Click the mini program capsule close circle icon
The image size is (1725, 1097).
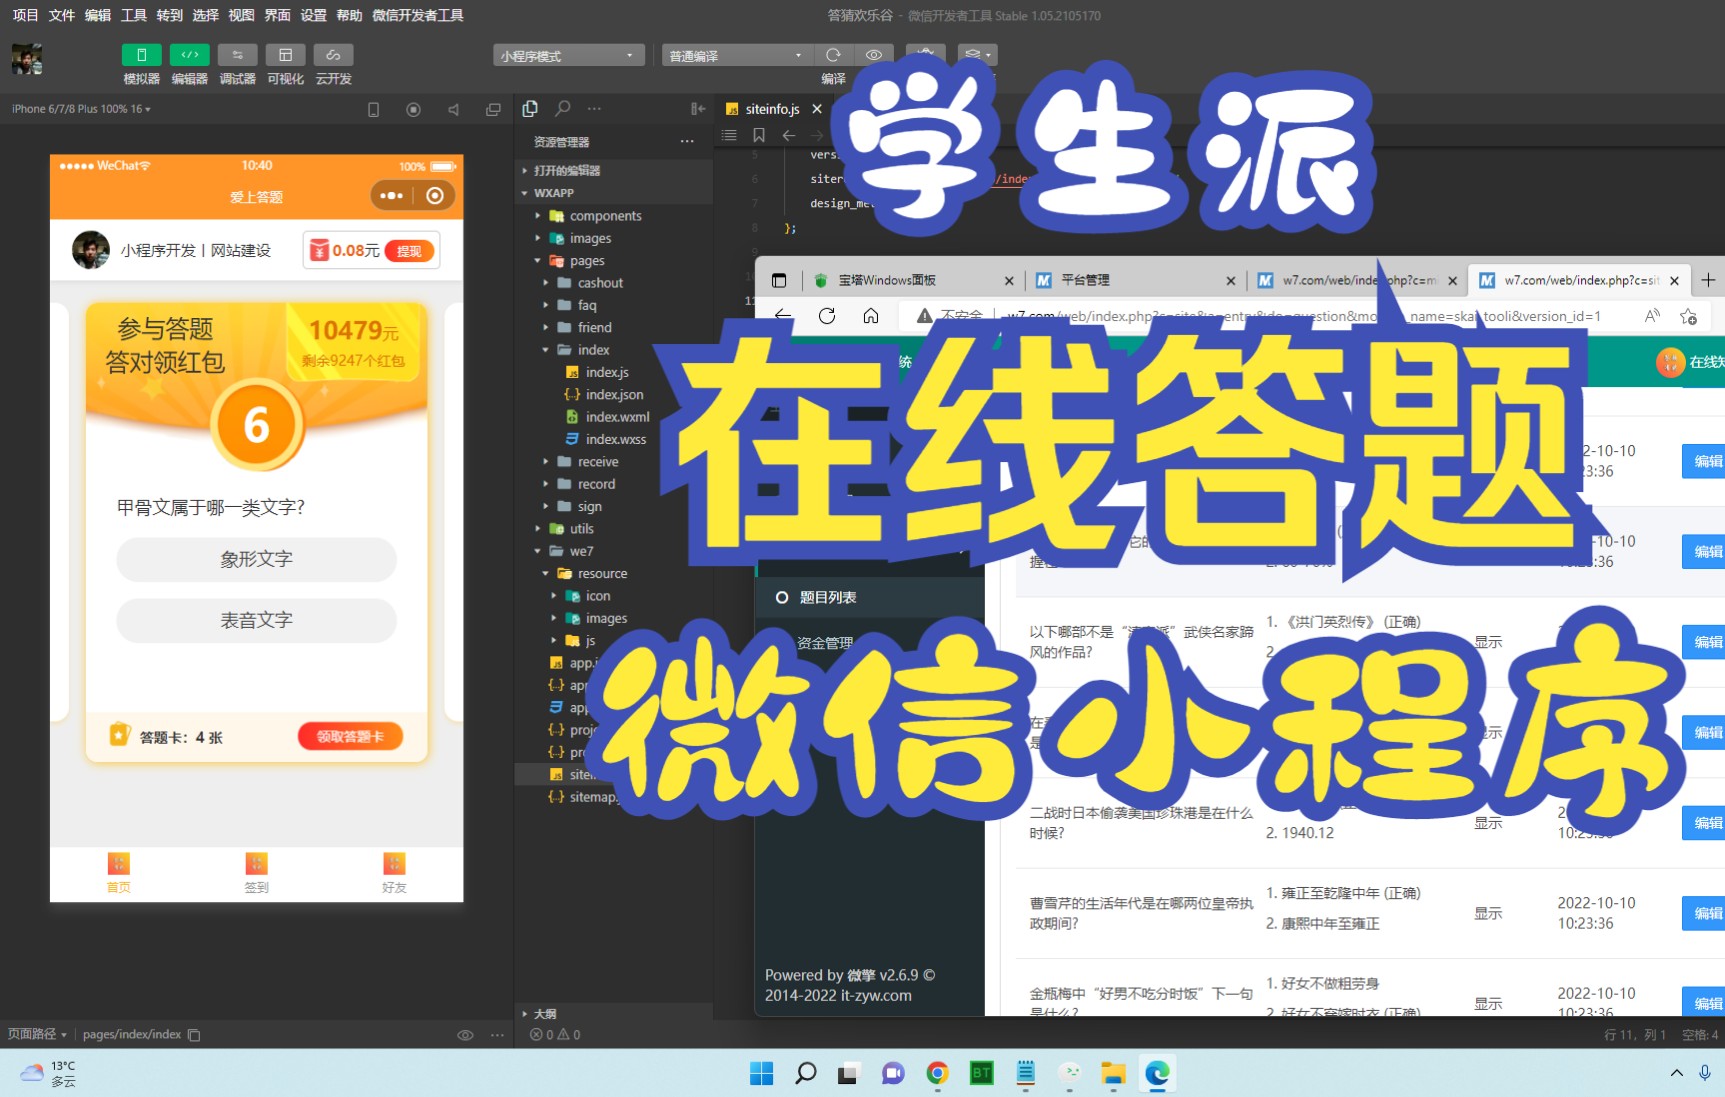tap(435, 196)
